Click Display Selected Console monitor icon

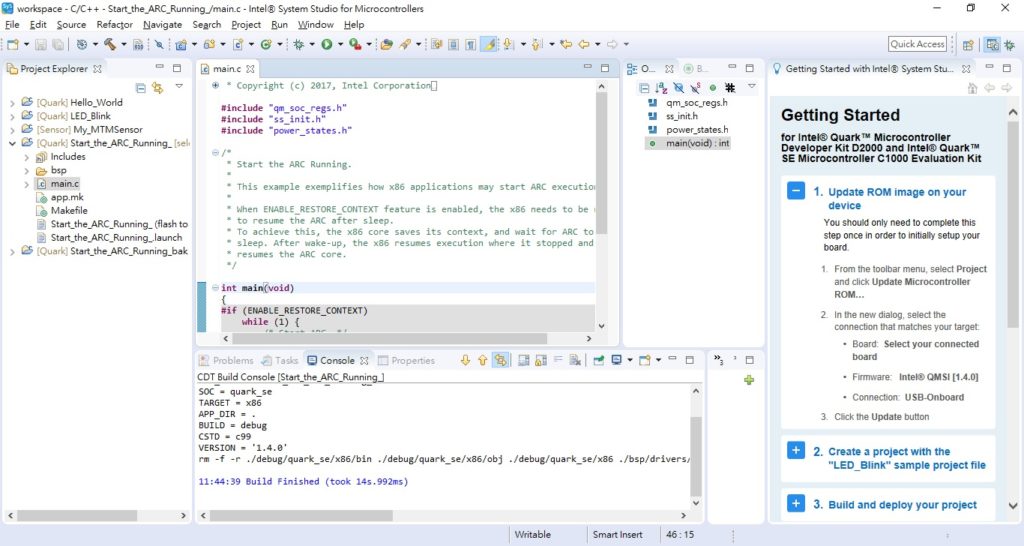click(x=616, y=361)
